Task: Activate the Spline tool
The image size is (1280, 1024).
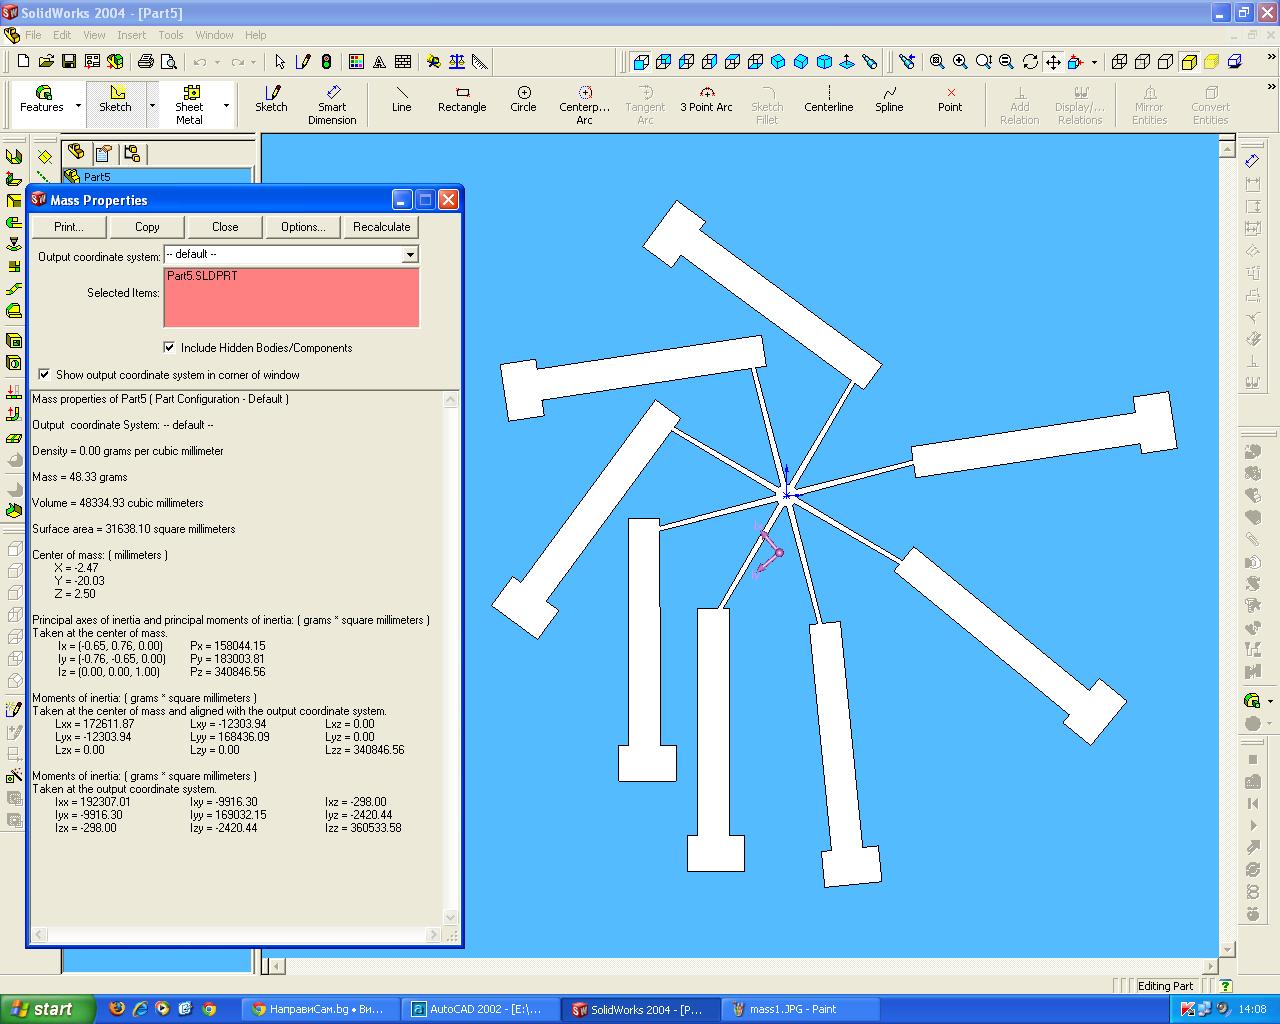Action: tap(889, 99)
